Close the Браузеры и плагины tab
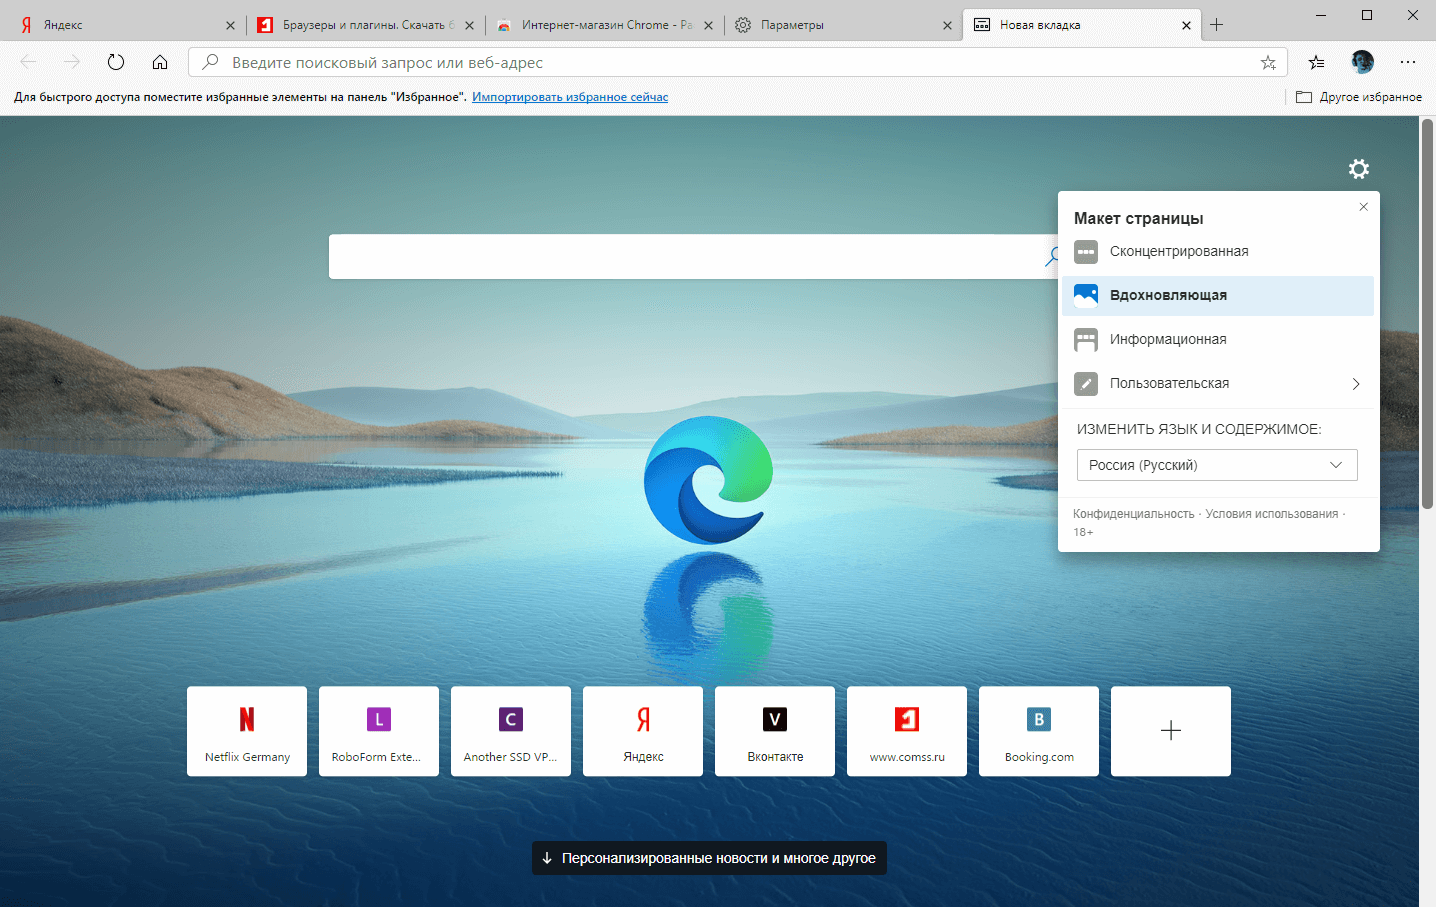This screenshot has width=1436, height=907. (469, 25)
